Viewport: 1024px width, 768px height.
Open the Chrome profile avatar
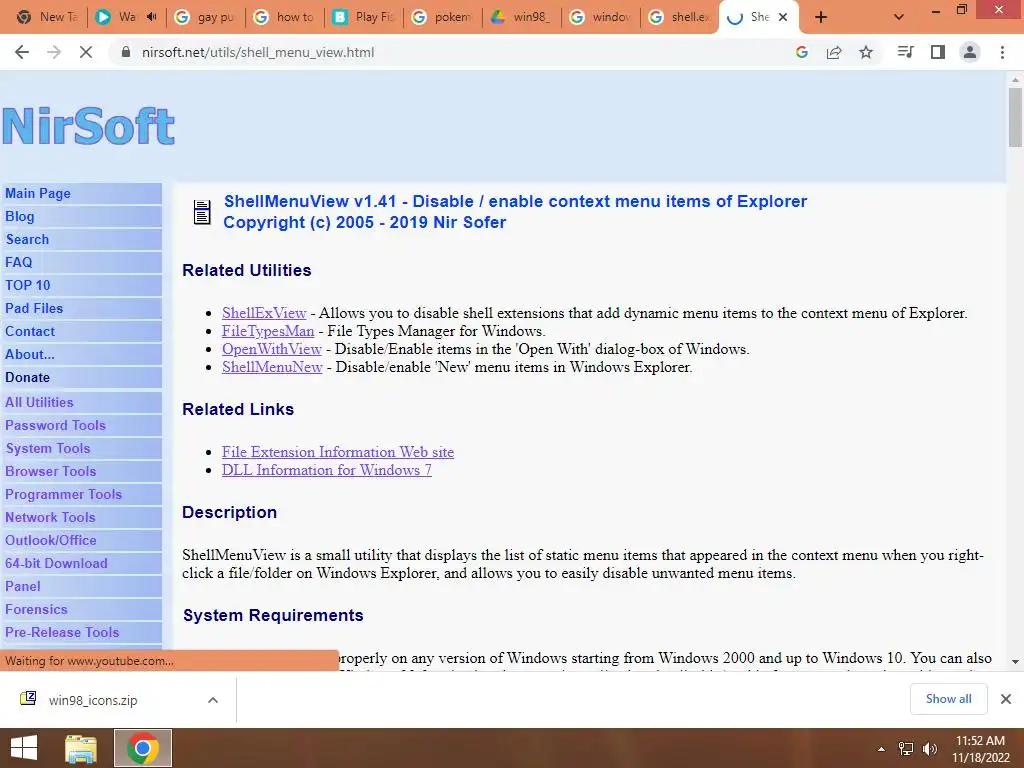point(970,52)
